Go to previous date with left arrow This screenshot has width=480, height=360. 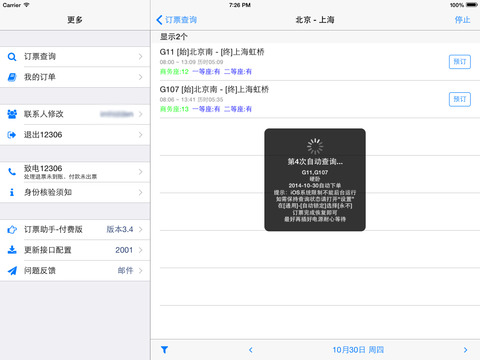251,350
